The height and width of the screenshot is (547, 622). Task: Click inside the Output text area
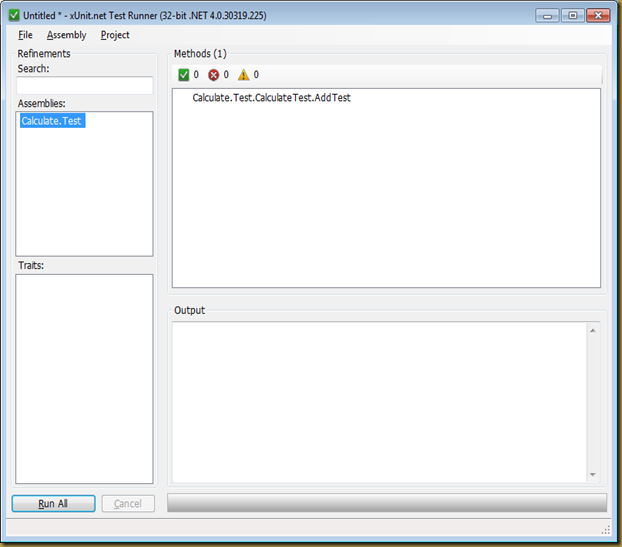coord(379,402)
